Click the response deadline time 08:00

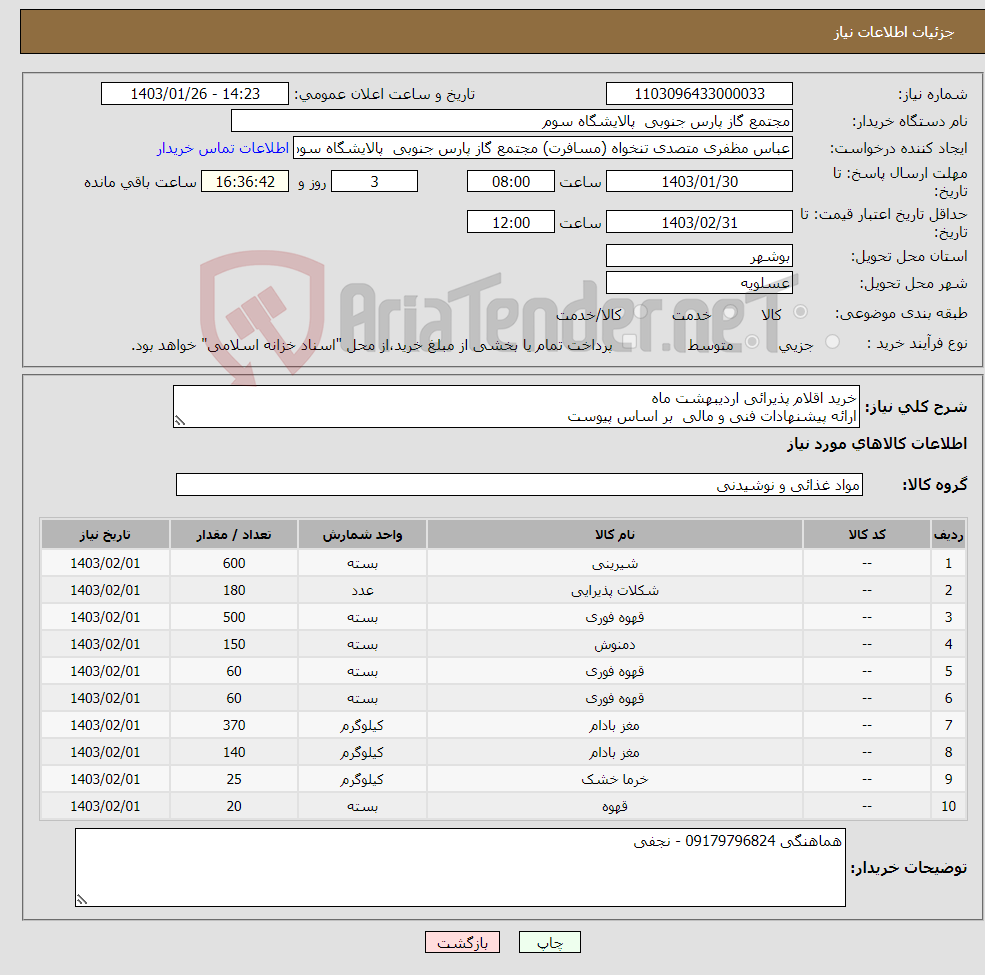tap(511, 182)
